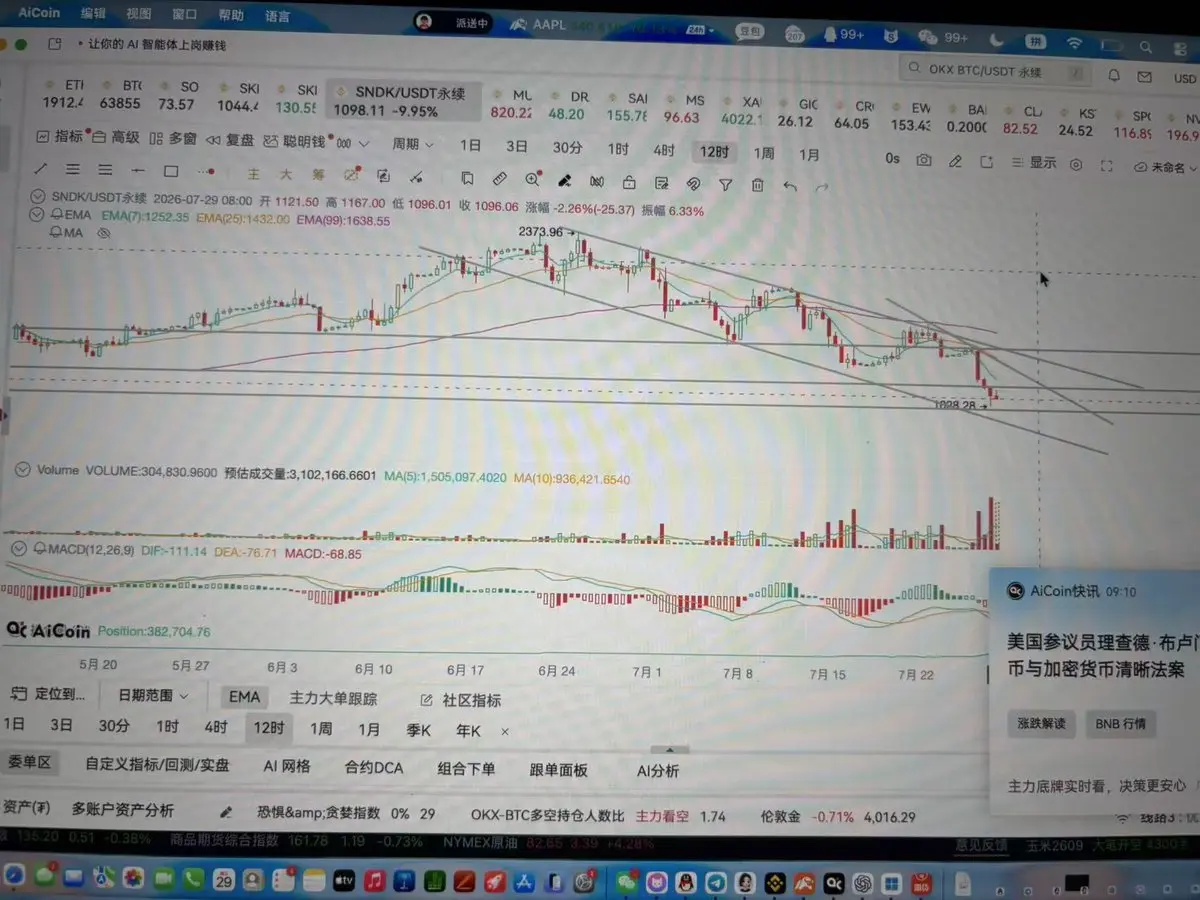
Task: Open notifications bell in AiCoin header
Action: click(1114, 76)
